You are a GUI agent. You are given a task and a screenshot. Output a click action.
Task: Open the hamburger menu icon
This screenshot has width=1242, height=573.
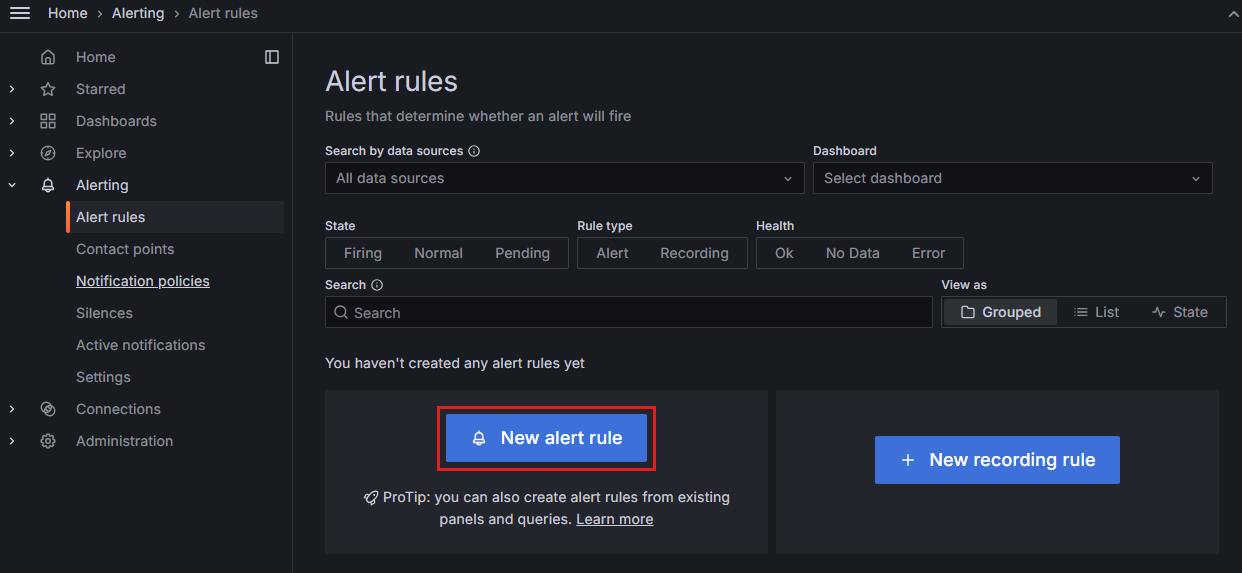pos(20,13)
